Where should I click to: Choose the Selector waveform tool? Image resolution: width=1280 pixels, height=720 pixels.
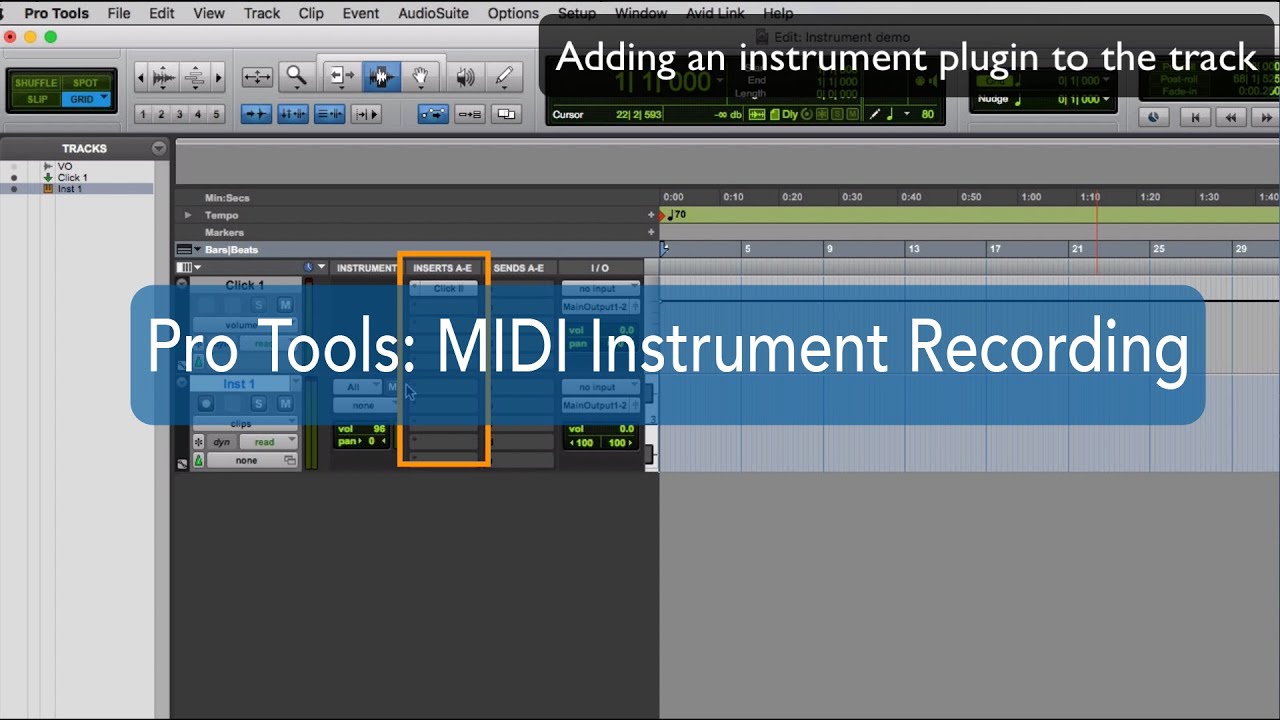point(381,76)
